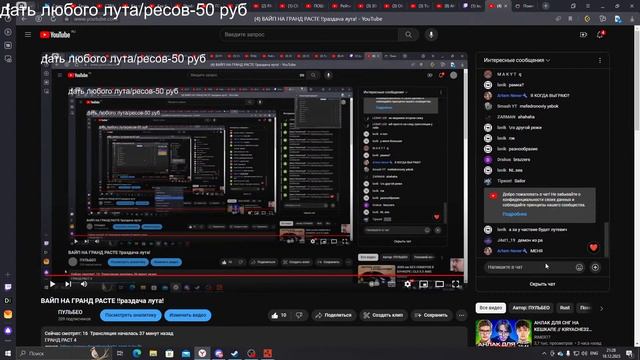Viewport: 640px width, 360px height.
Task: Click the search magnifier button
Action: (408, 35)
